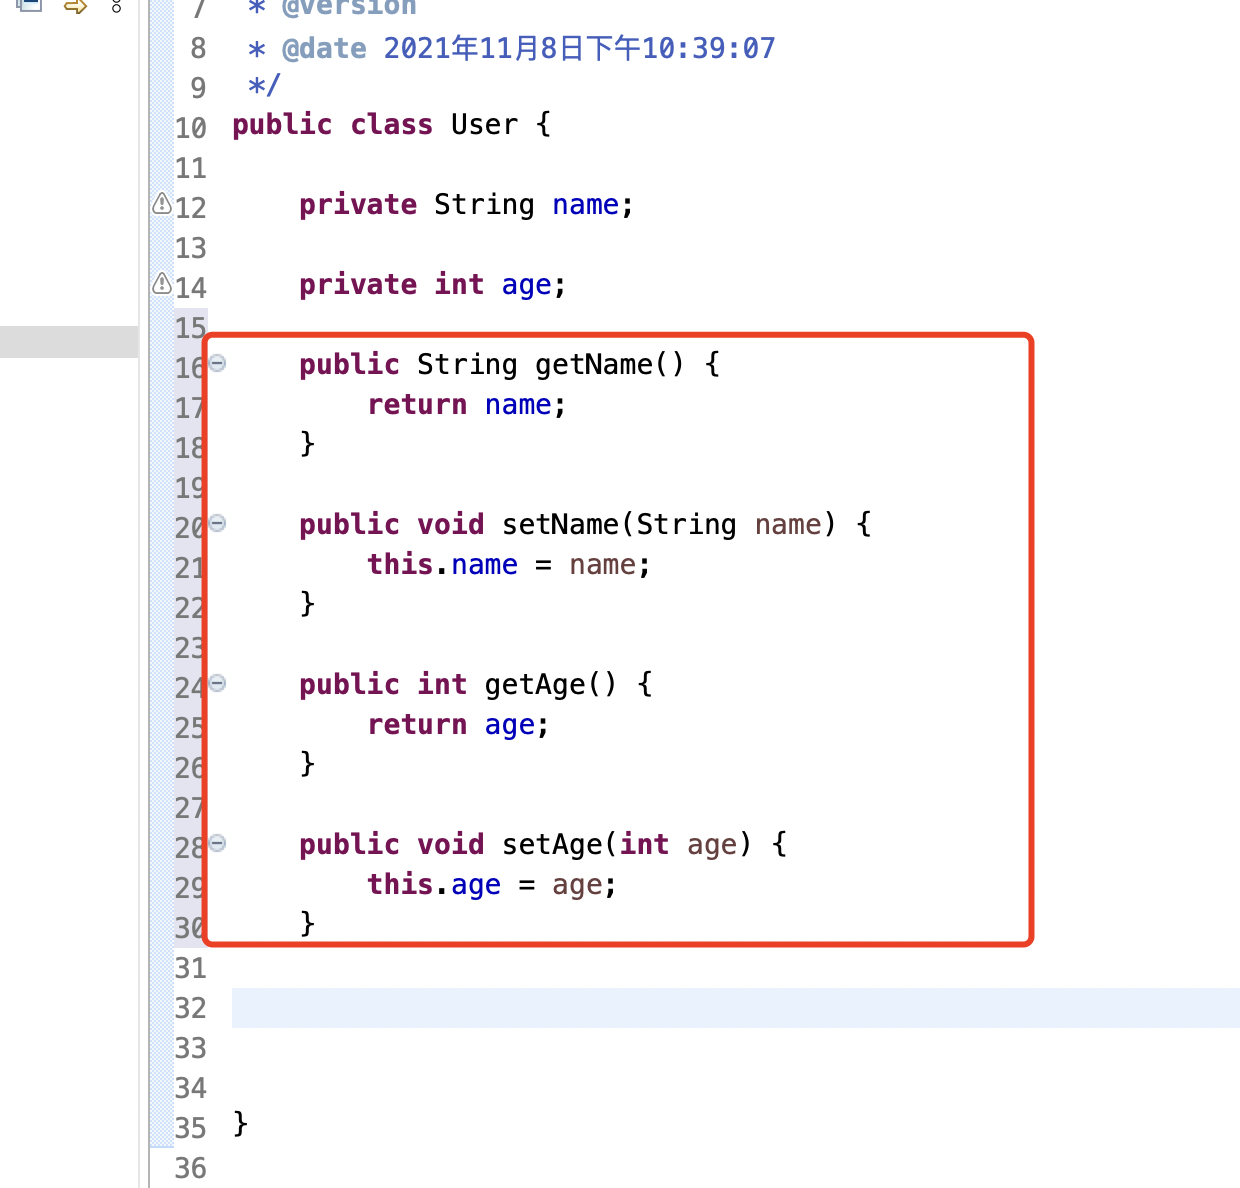Open the view menu with three dots
1240x1188 pixels.
pyautogui.click(x=117, y=6)
